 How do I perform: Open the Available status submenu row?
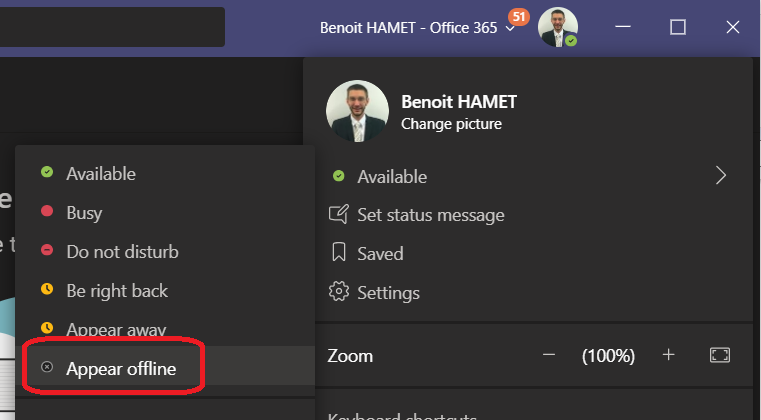pos(392,177)
